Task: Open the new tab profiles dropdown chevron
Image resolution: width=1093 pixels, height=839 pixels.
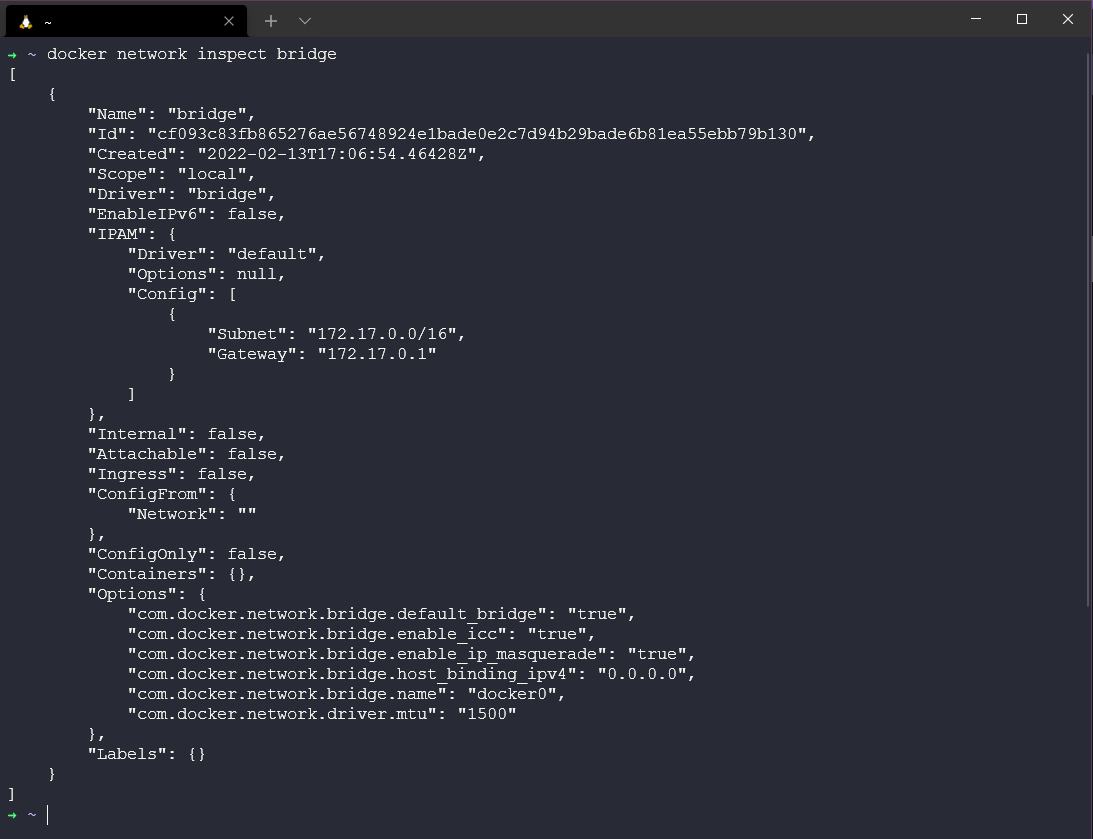Action: click(305, 21)
